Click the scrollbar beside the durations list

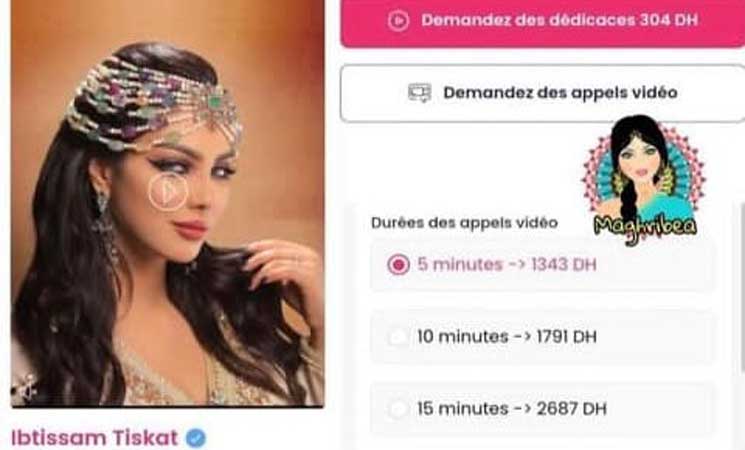point(743,287)
